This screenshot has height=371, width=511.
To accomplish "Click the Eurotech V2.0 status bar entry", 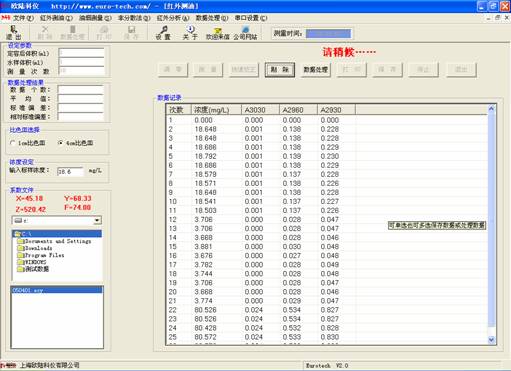I will [x=327, y=366].
